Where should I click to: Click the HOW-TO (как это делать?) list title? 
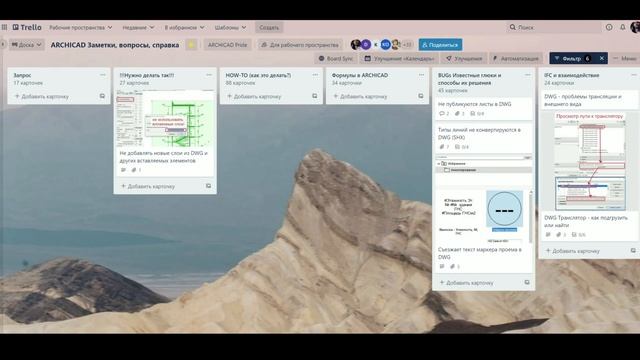258,75
